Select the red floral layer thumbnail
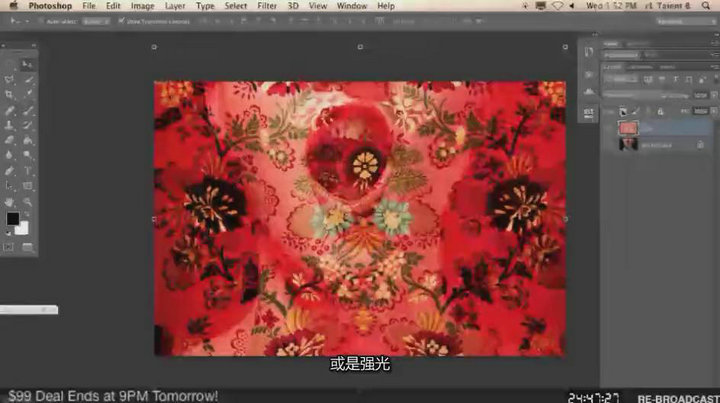The image size is (720, 403). [x=628, y=128]
